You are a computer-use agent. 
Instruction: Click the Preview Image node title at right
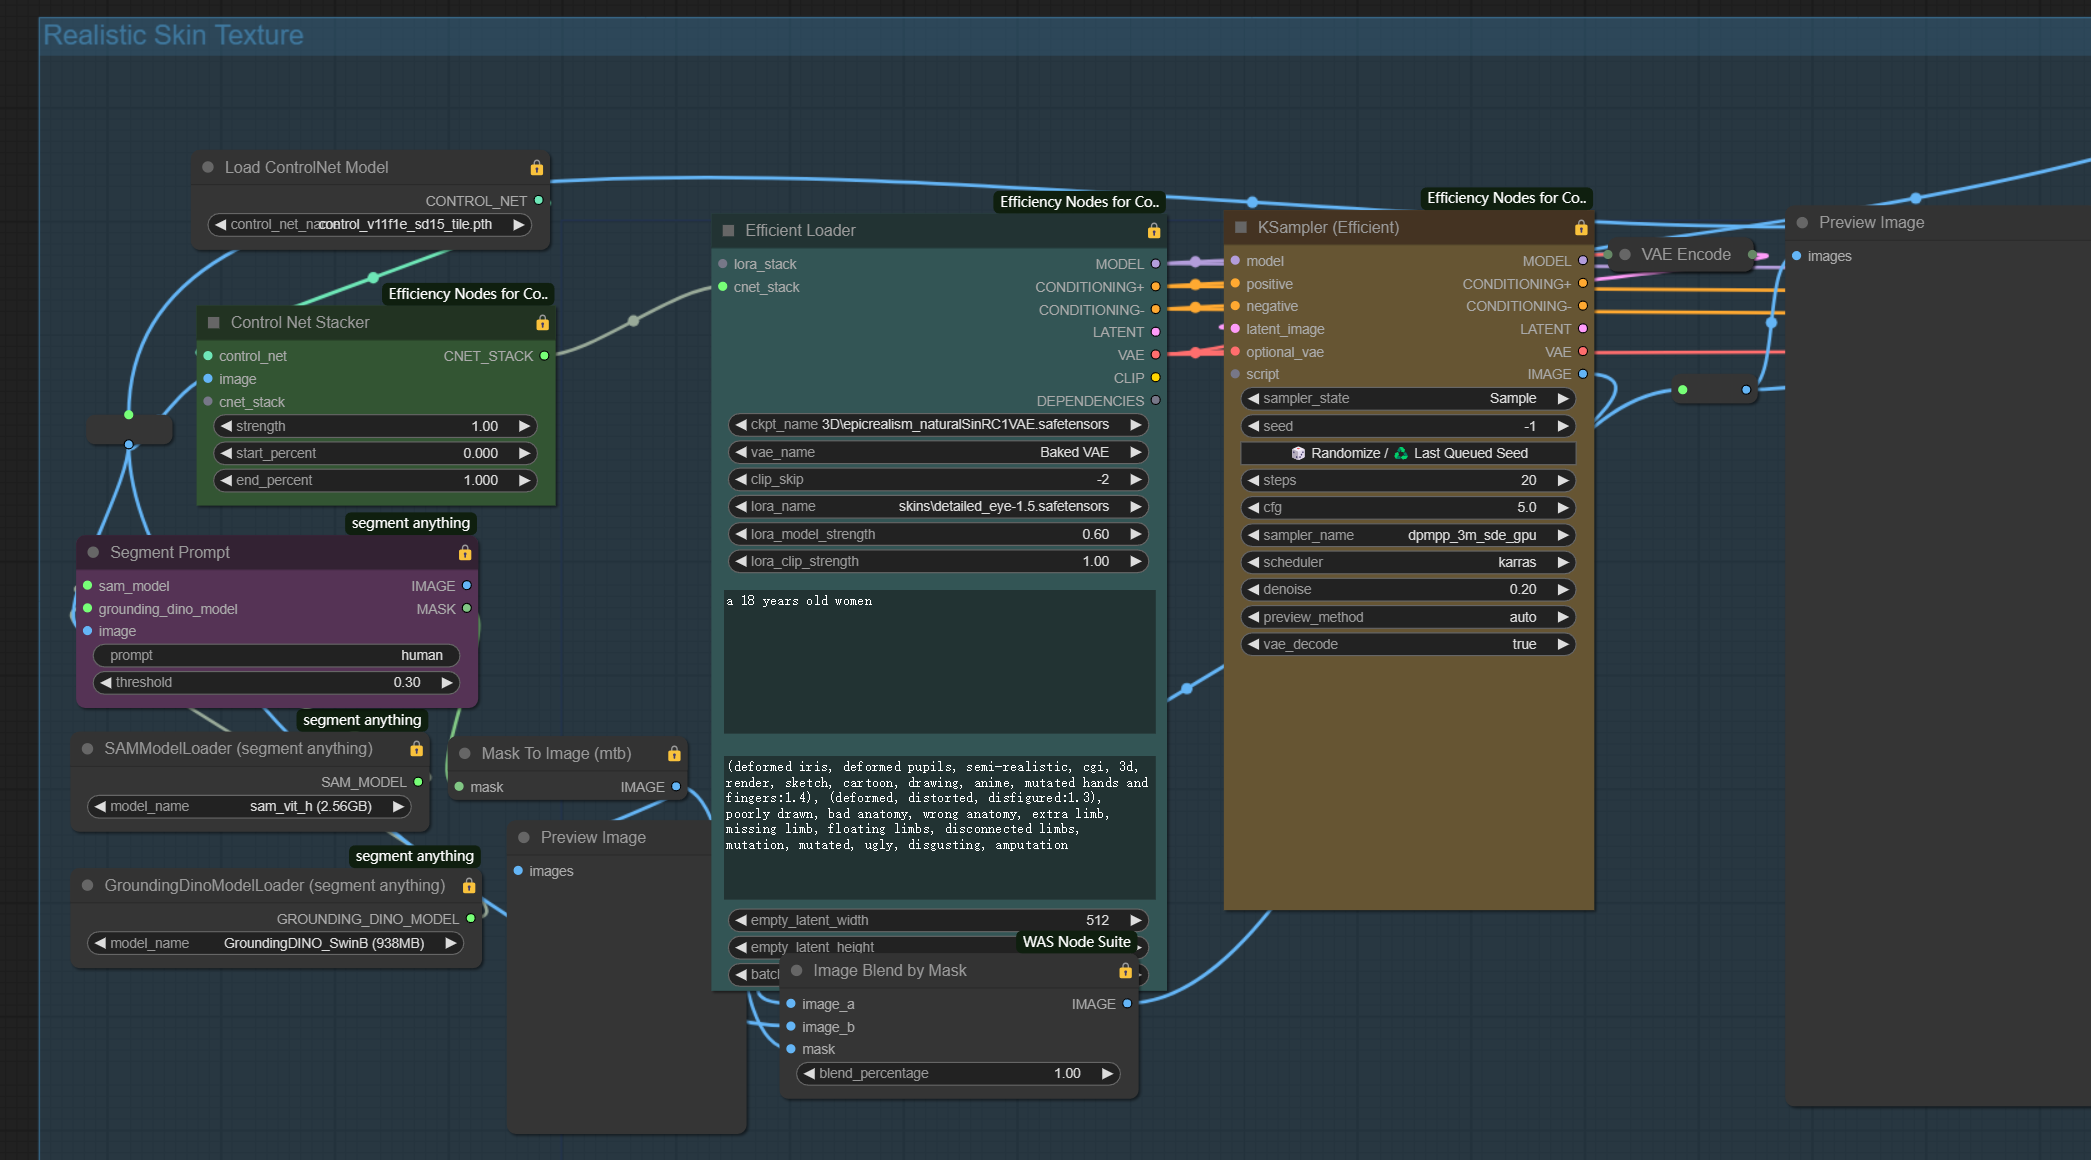(1871, 223)
